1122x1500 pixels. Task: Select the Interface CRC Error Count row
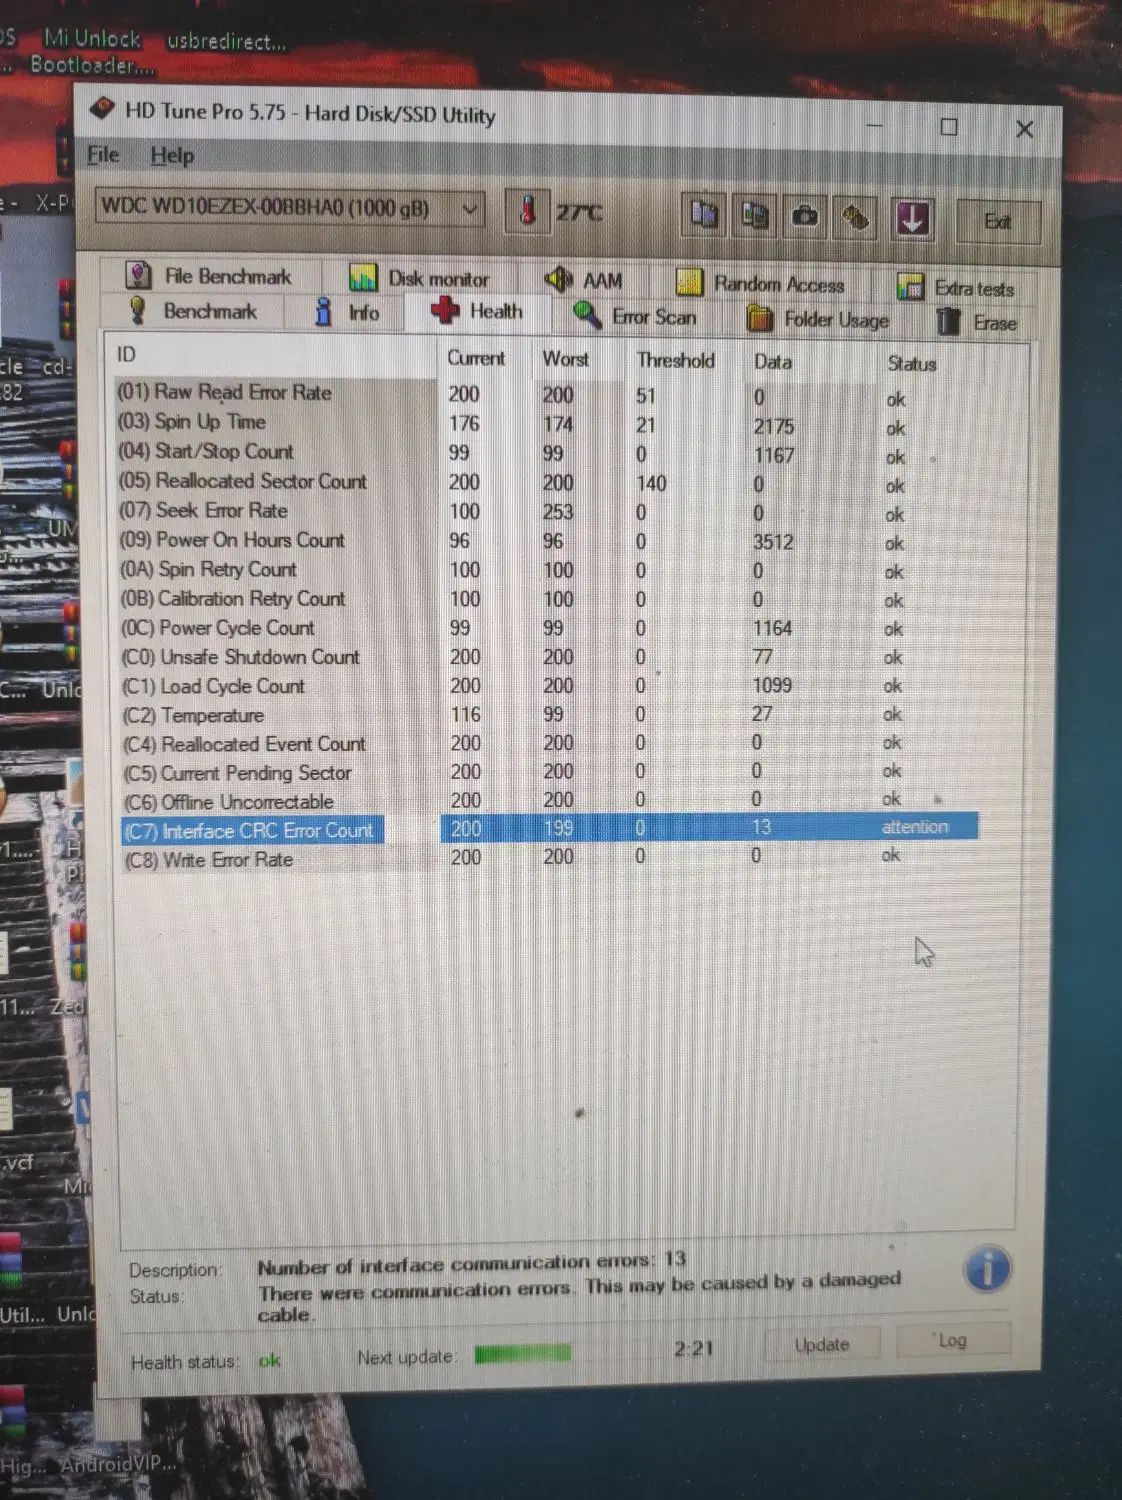pyautogui.click(x=548, y=829)
